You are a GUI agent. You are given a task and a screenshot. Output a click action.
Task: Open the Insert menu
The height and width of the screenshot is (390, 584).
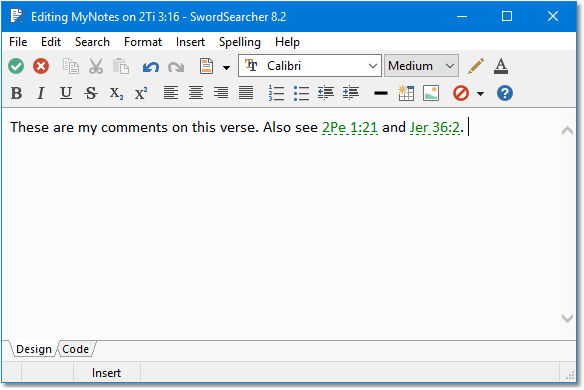click(x=190, y=42)
